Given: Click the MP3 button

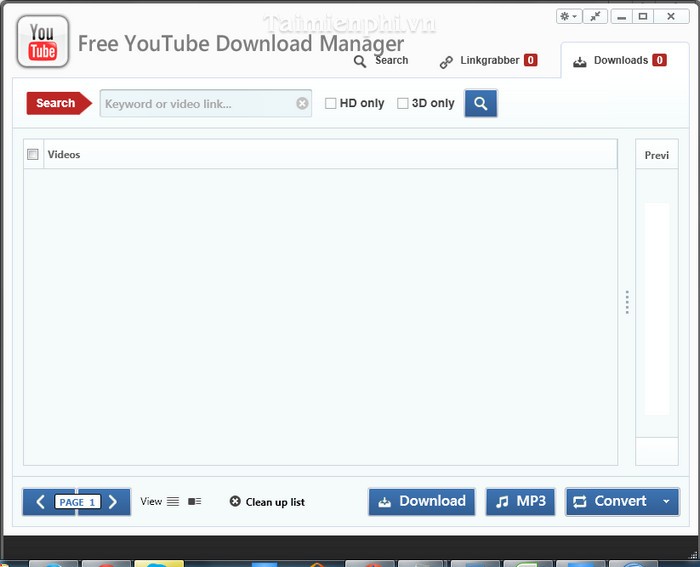Looking at the screenshot, I should (x=521, y=502).
